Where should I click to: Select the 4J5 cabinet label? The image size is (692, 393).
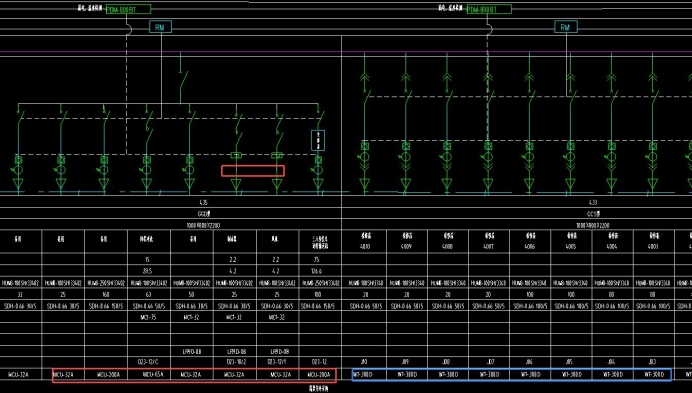[x=203, y=203]
